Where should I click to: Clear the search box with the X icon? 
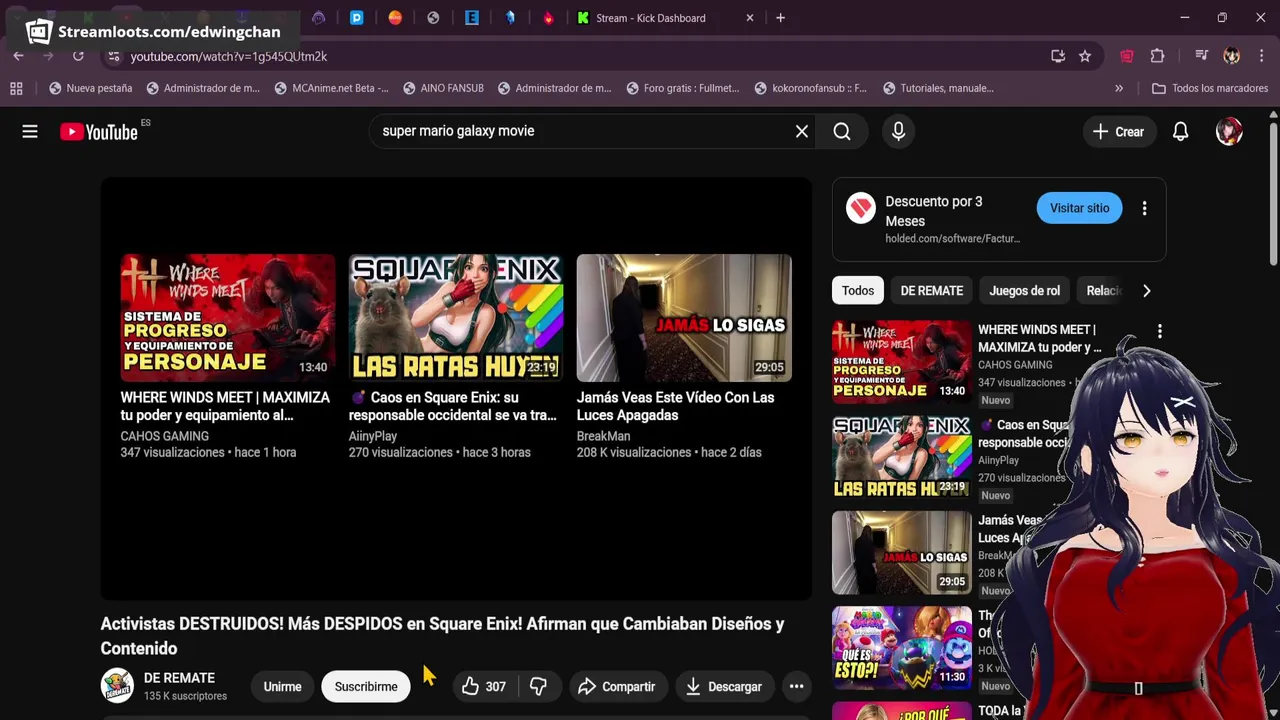click(x=802, y=131)
